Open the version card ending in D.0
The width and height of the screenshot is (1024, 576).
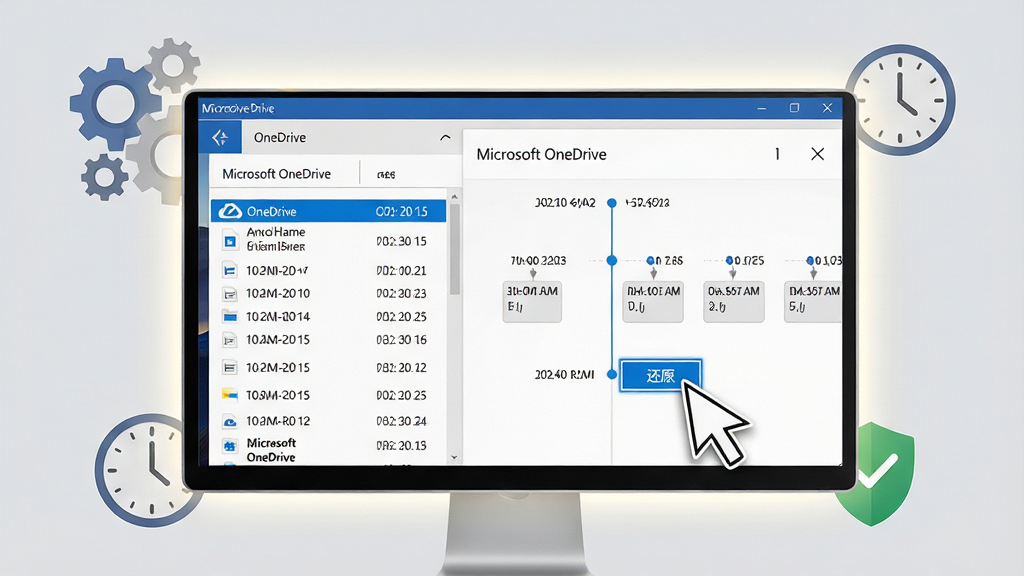click(653, 302)
